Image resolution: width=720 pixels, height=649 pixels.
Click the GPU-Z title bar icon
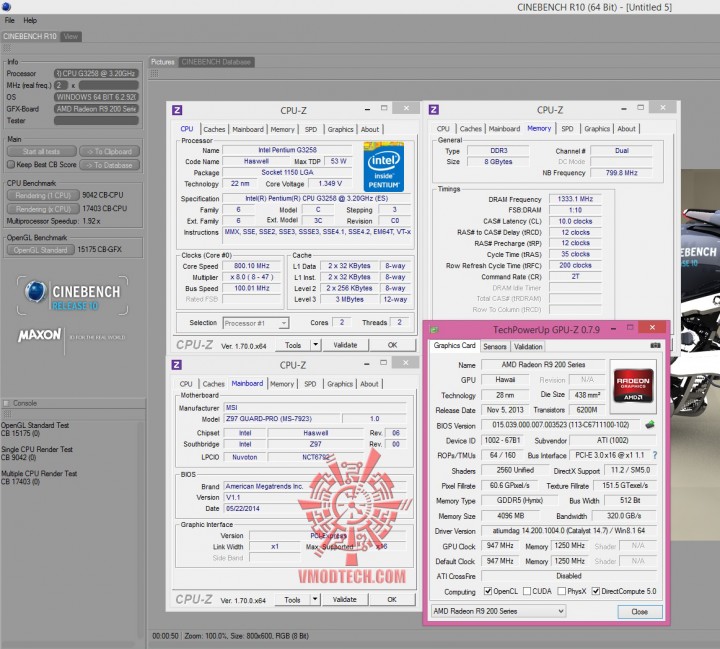click(x=434, y=329)
